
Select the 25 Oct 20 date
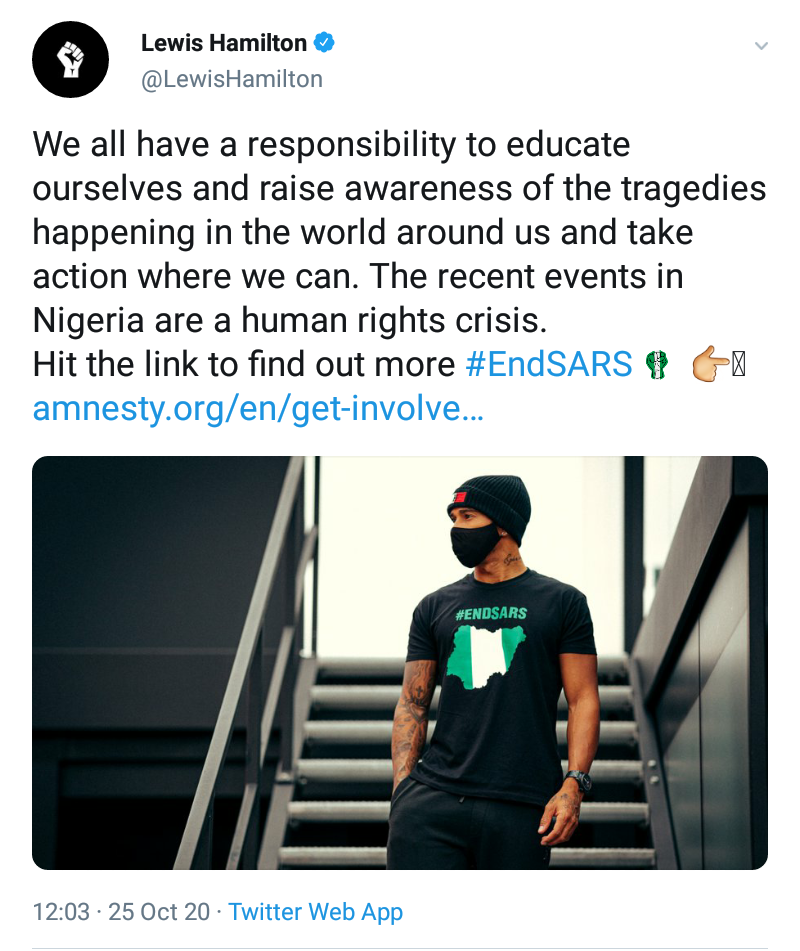pyautogui.click(x=161, y=912)
